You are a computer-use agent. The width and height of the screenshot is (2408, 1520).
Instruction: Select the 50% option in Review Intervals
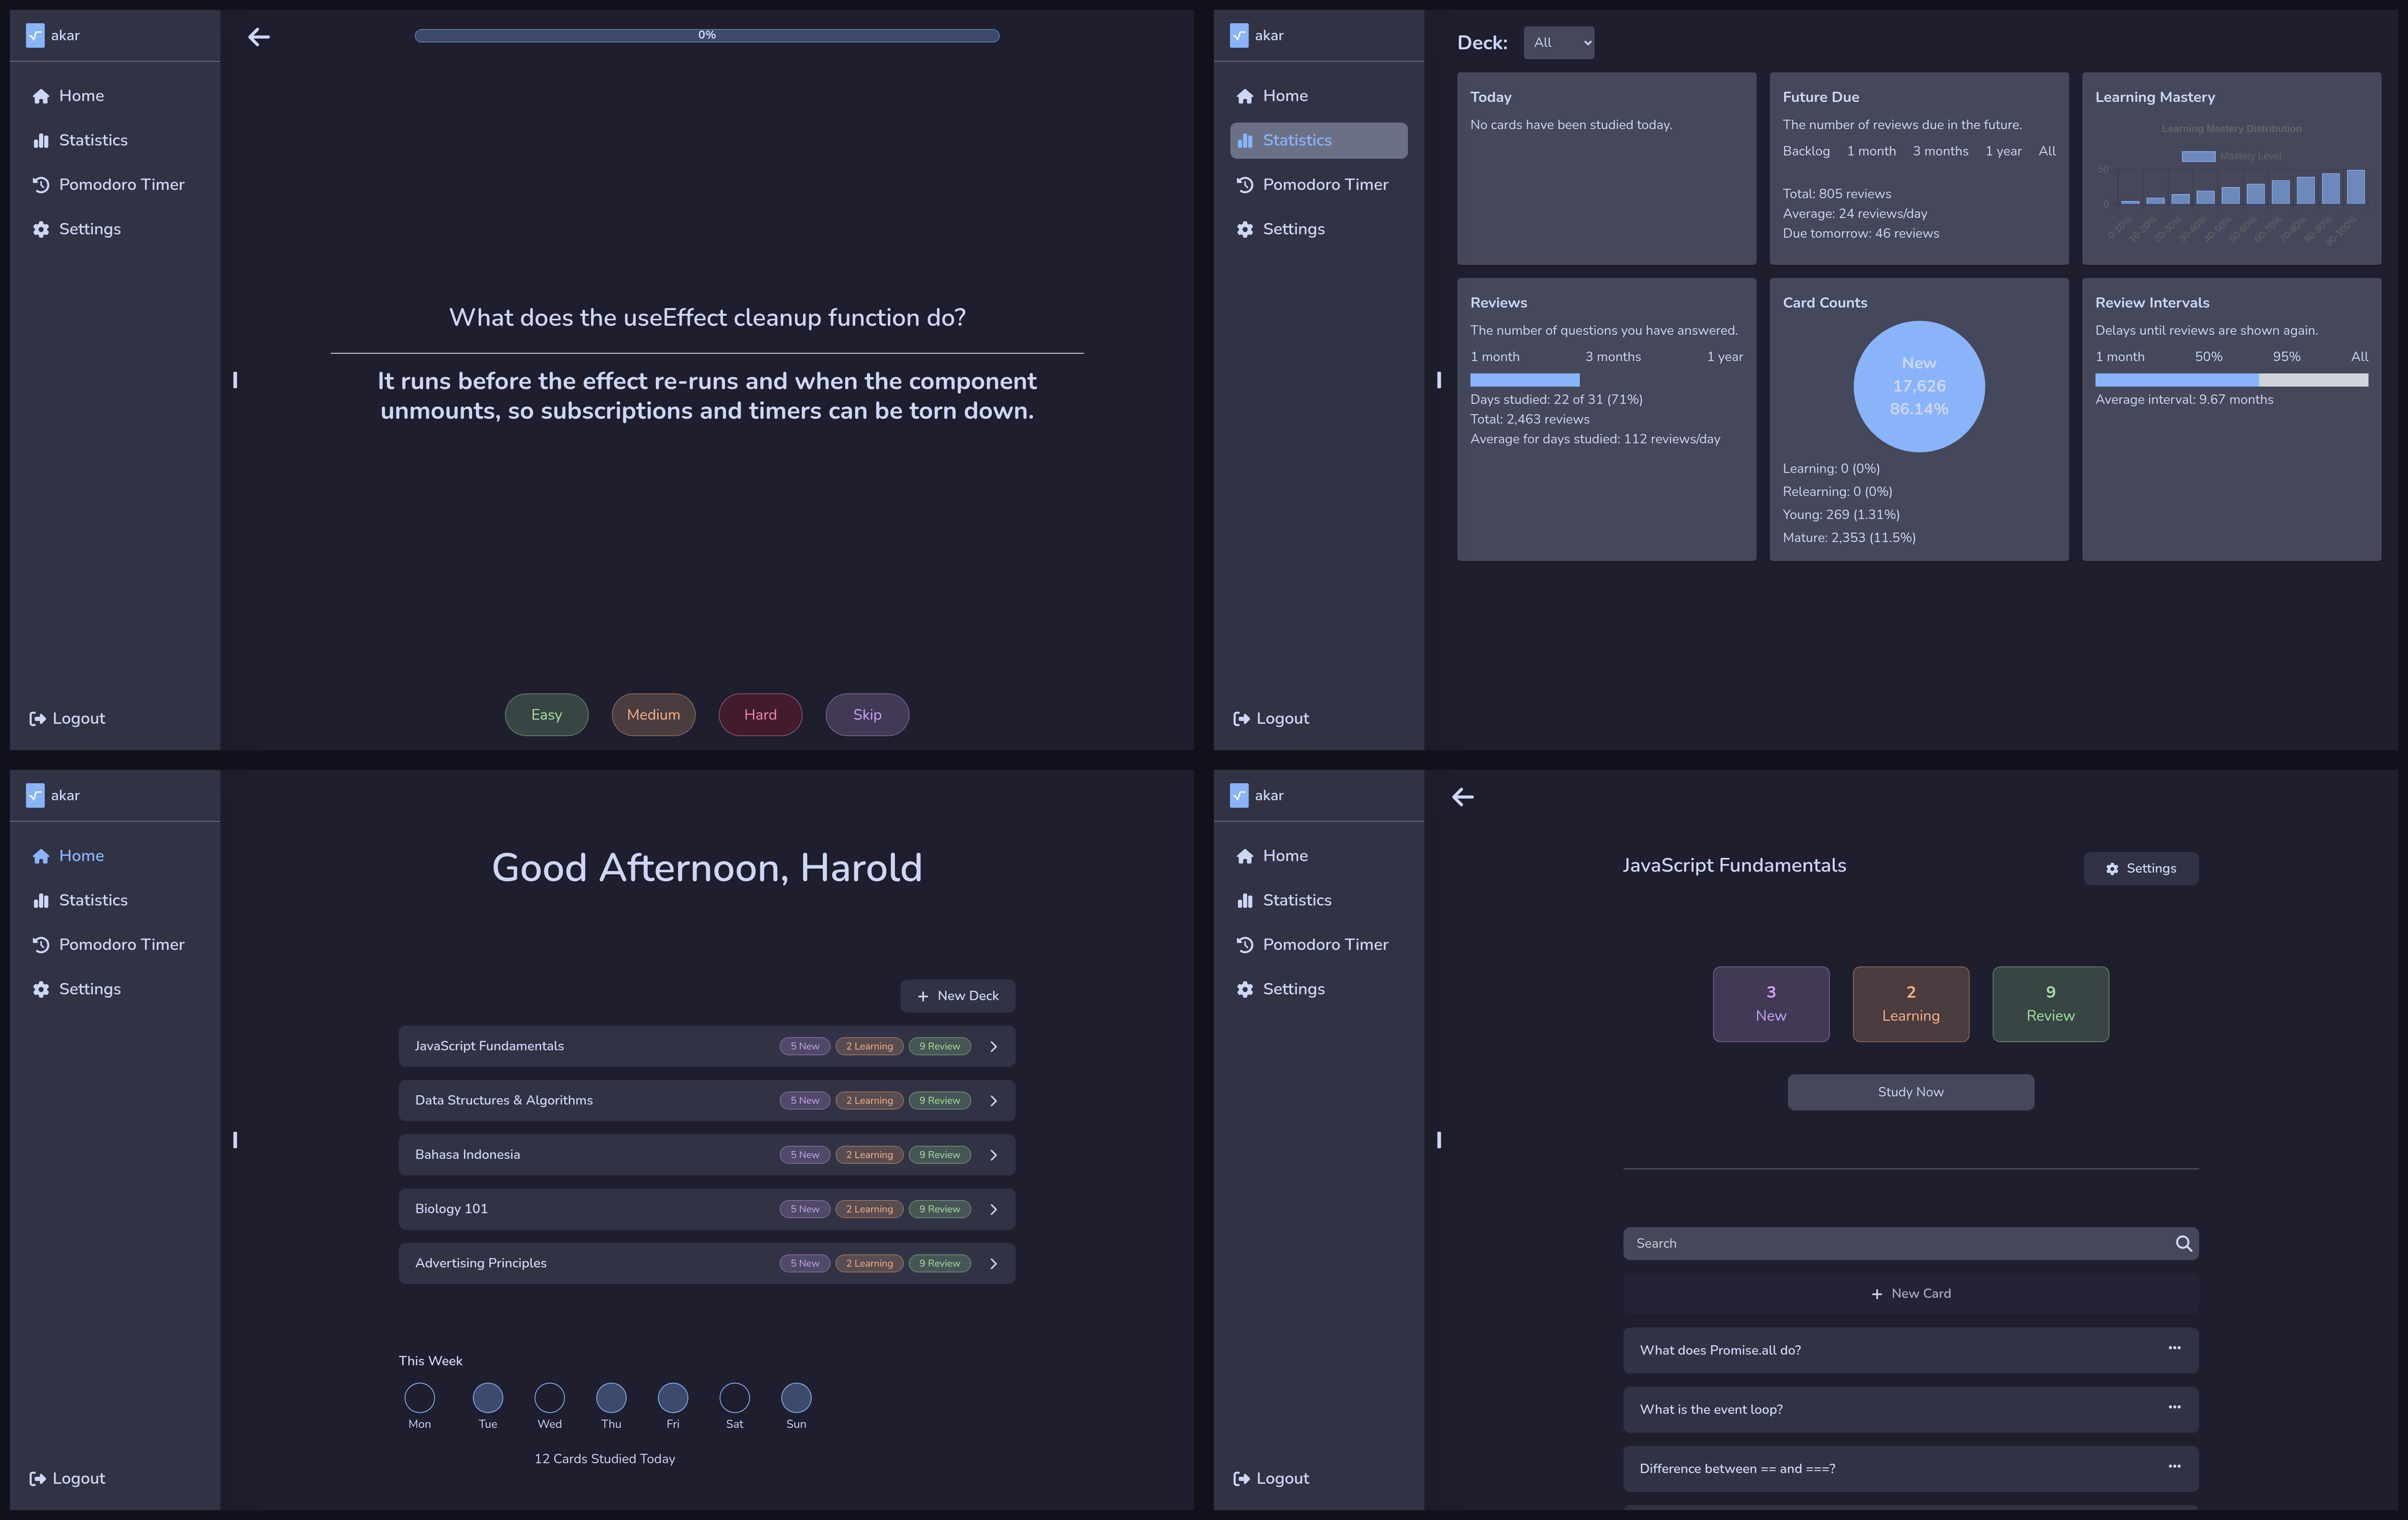(x=2208, y=357)
